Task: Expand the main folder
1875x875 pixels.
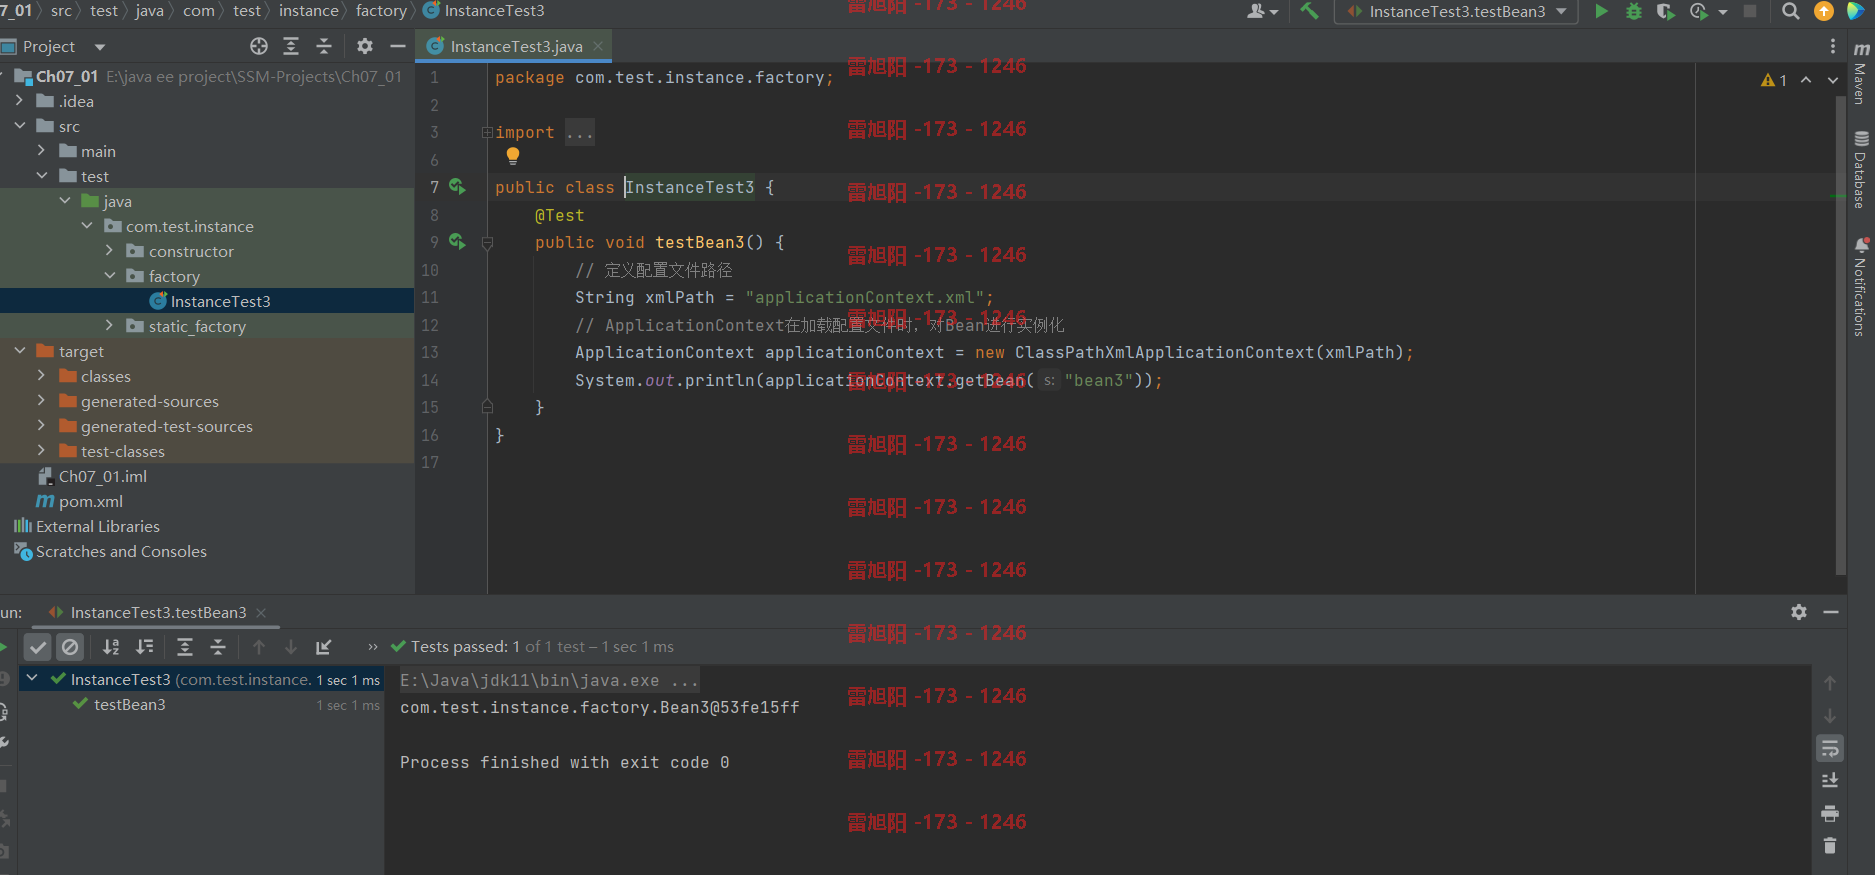Action: [42, 151]
